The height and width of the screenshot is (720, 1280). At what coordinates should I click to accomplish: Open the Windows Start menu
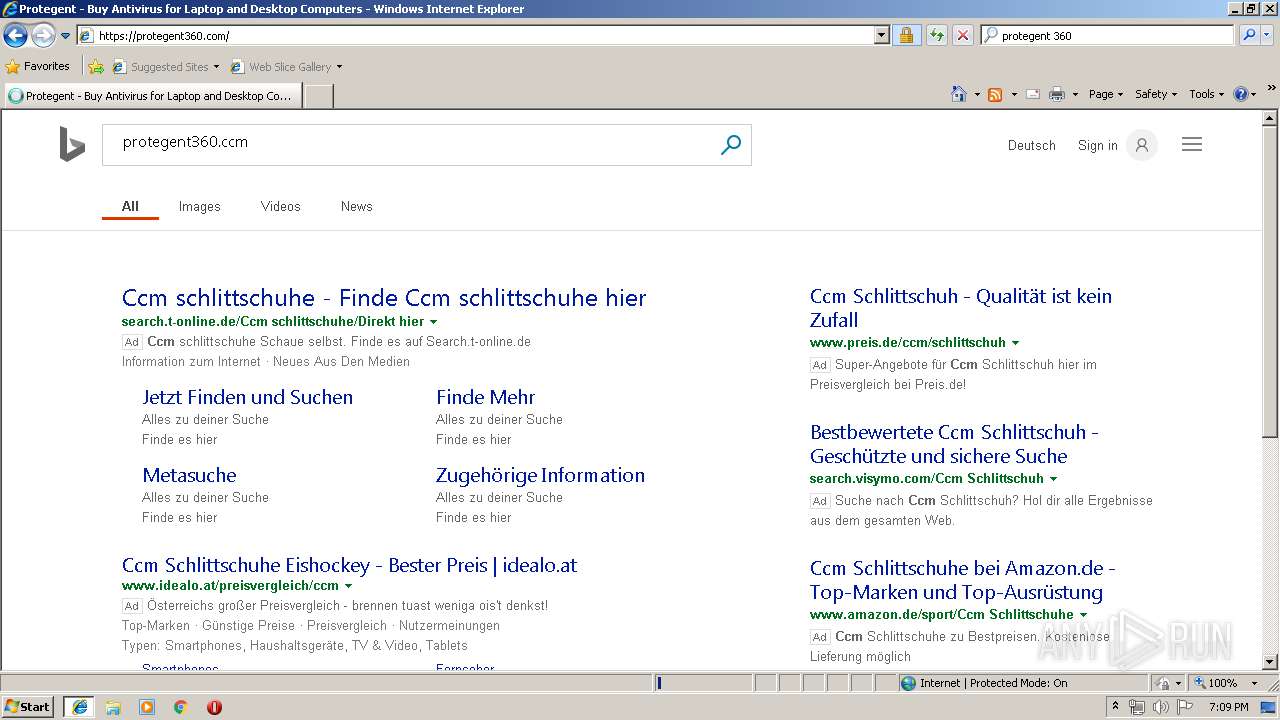[27, 706]
